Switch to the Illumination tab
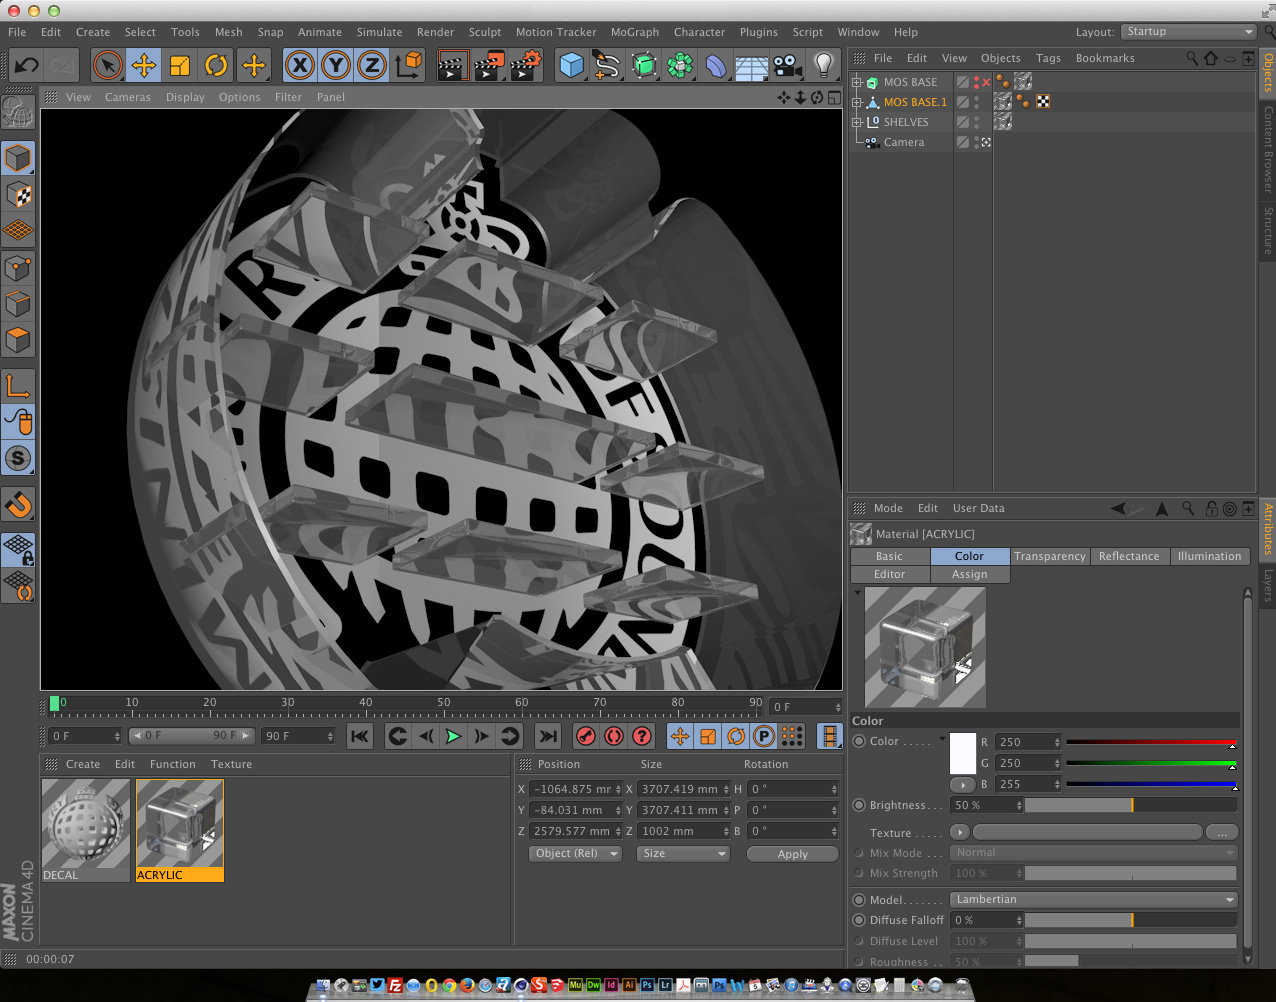This screenshot has width=1276, height=1002. [x=1209, y=556]
